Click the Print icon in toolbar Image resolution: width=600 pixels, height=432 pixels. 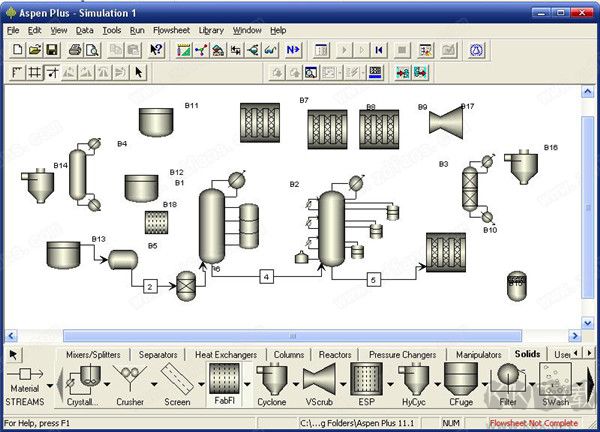pos(76,49)
